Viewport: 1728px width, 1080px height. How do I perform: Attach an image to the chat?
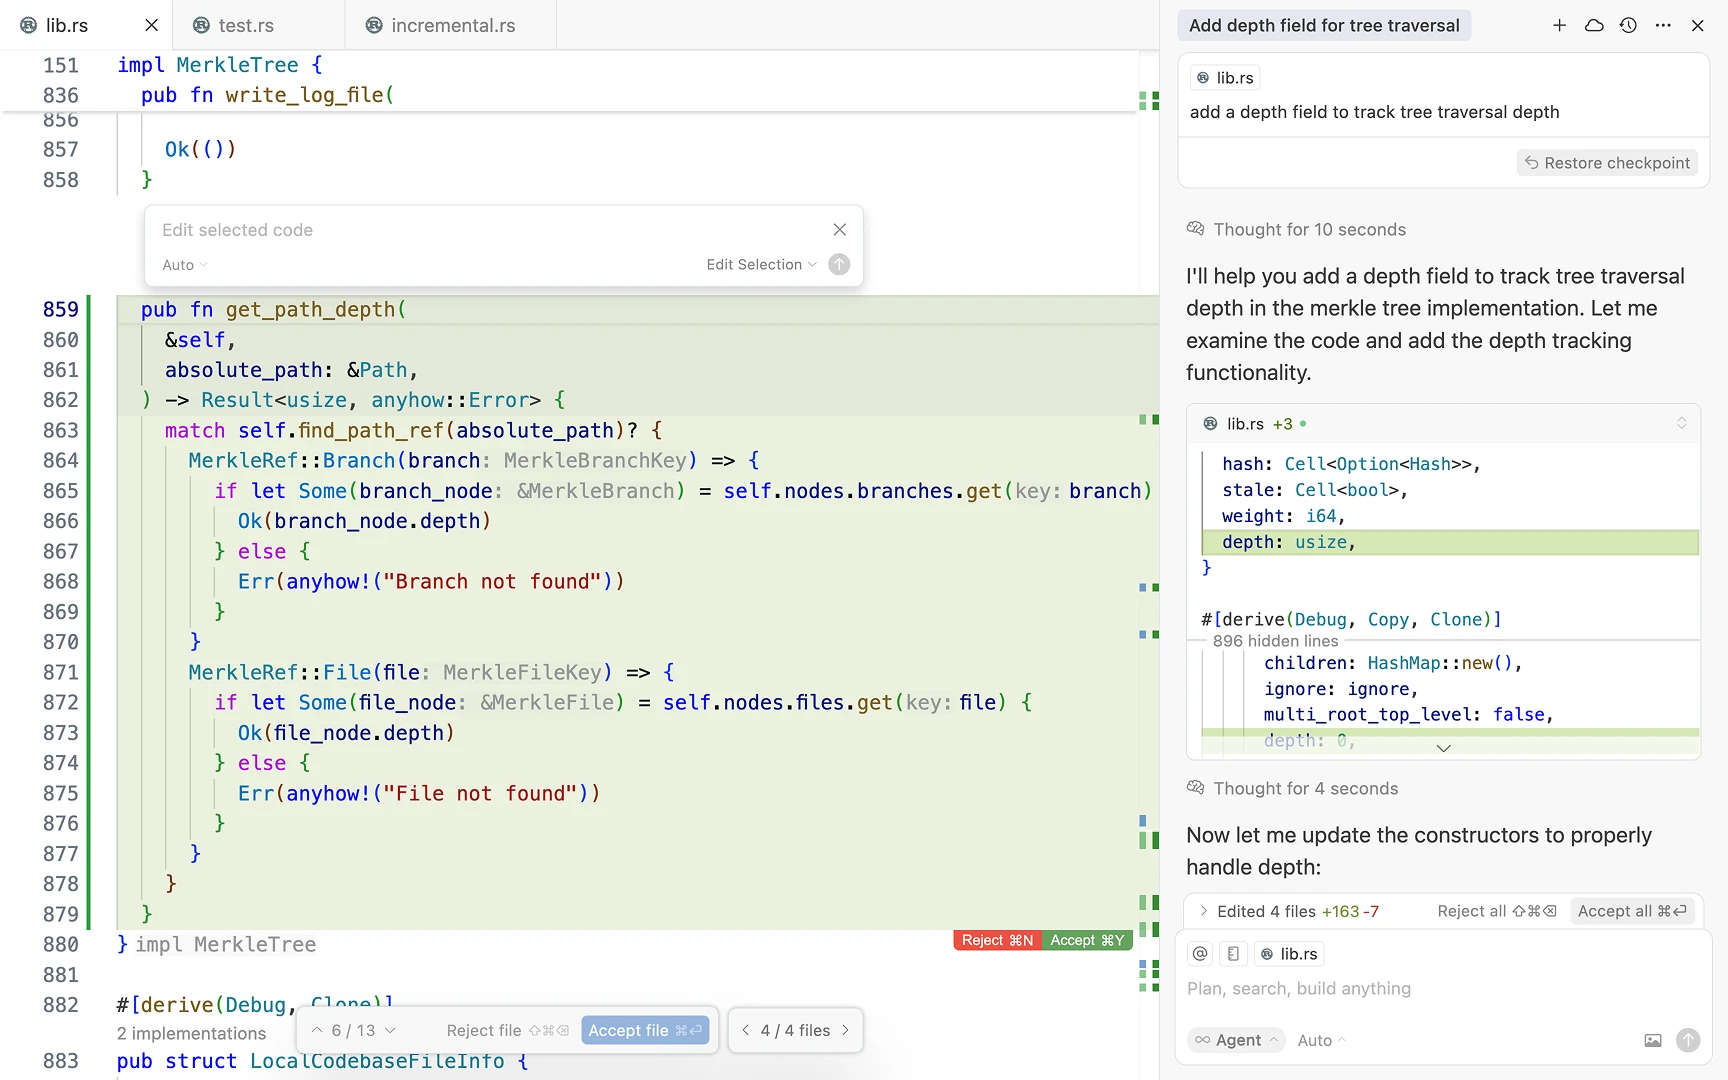tap(1653, 1040)
